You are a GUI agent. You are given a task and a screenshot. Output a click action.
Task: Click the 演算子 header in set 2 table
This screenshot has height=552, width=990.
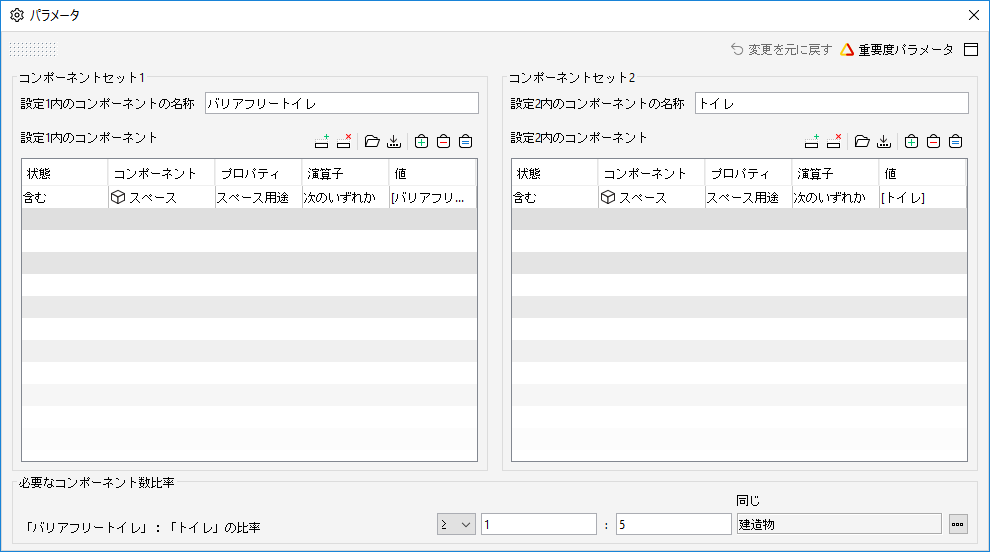[x=835, y=173]
